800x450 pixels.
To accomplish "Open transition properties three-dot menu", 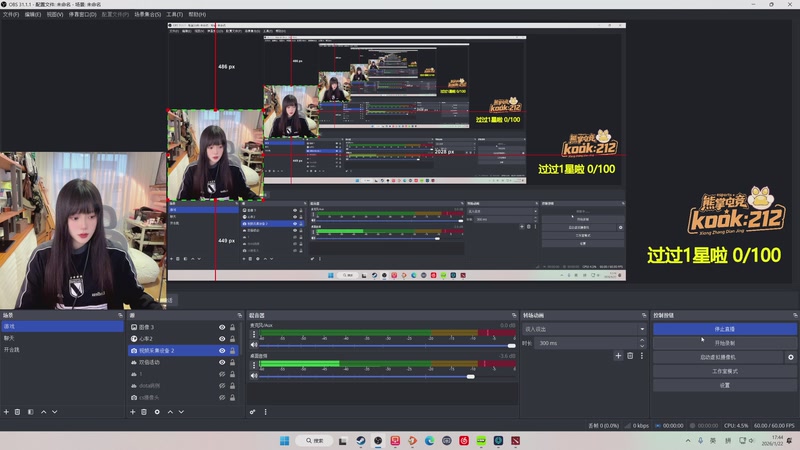I will click(642, 356).
